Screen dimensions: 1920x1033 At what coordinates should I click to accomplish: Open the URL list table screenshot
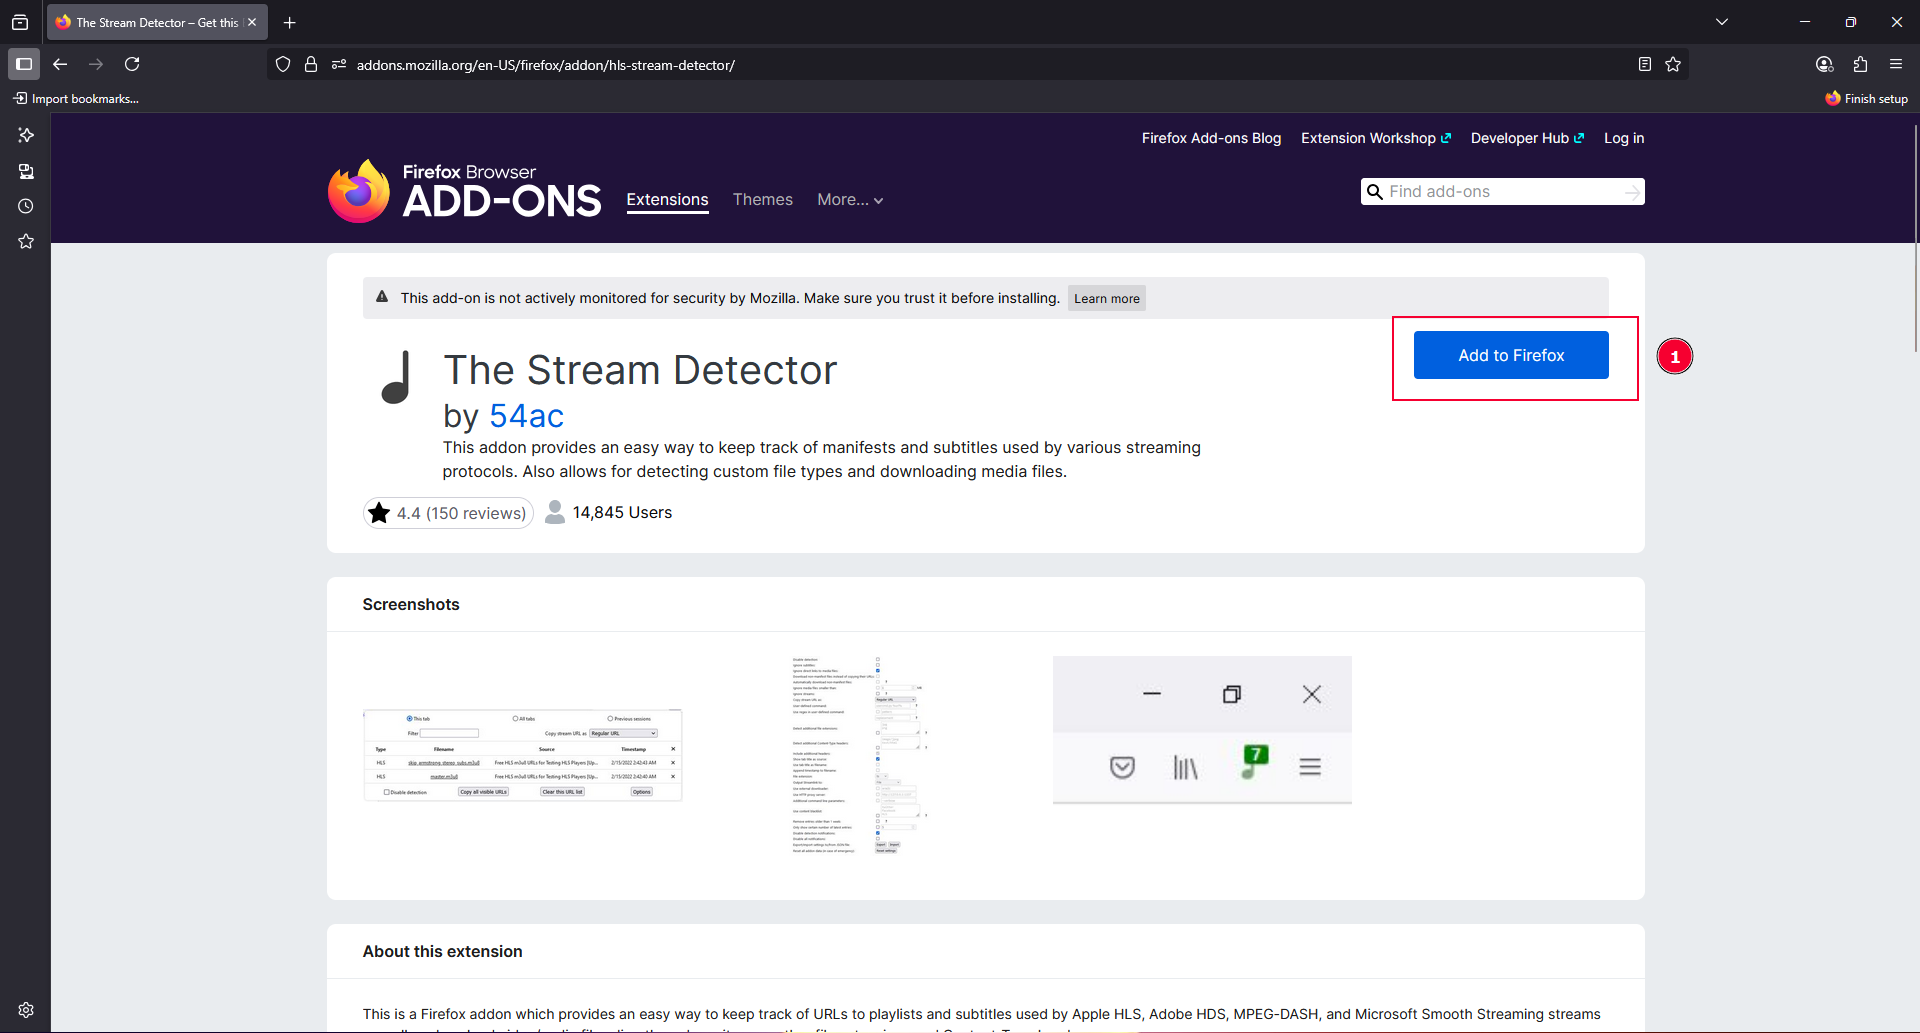pos(522,756)
